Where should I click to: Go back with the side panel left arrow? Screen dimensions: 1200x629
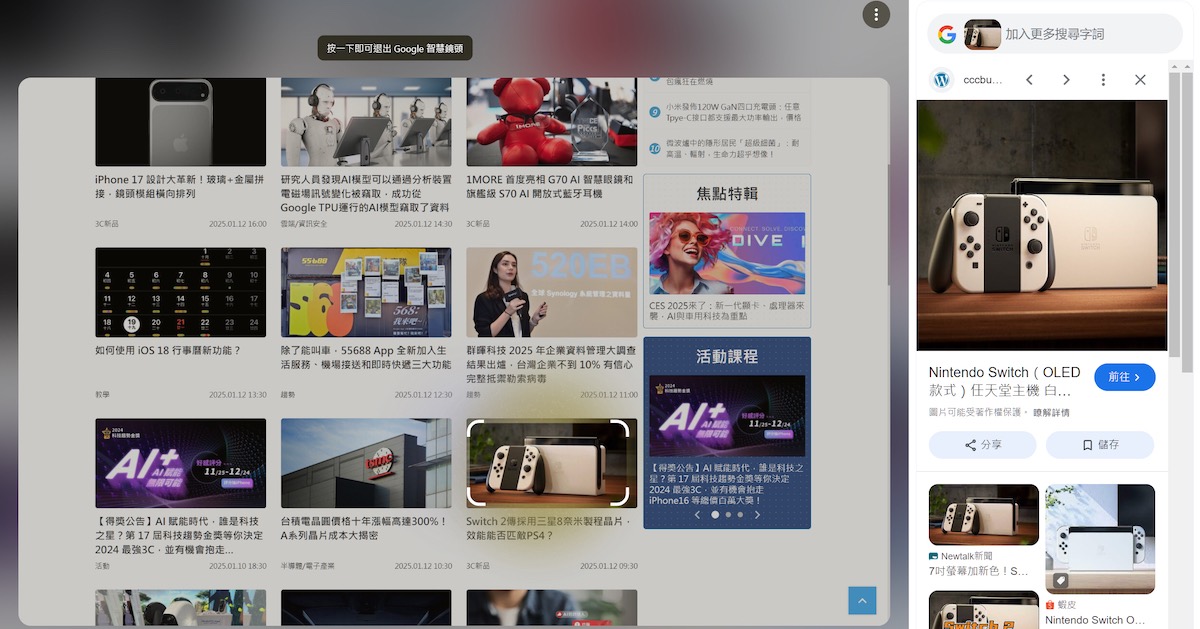[x=1029, y=79]
